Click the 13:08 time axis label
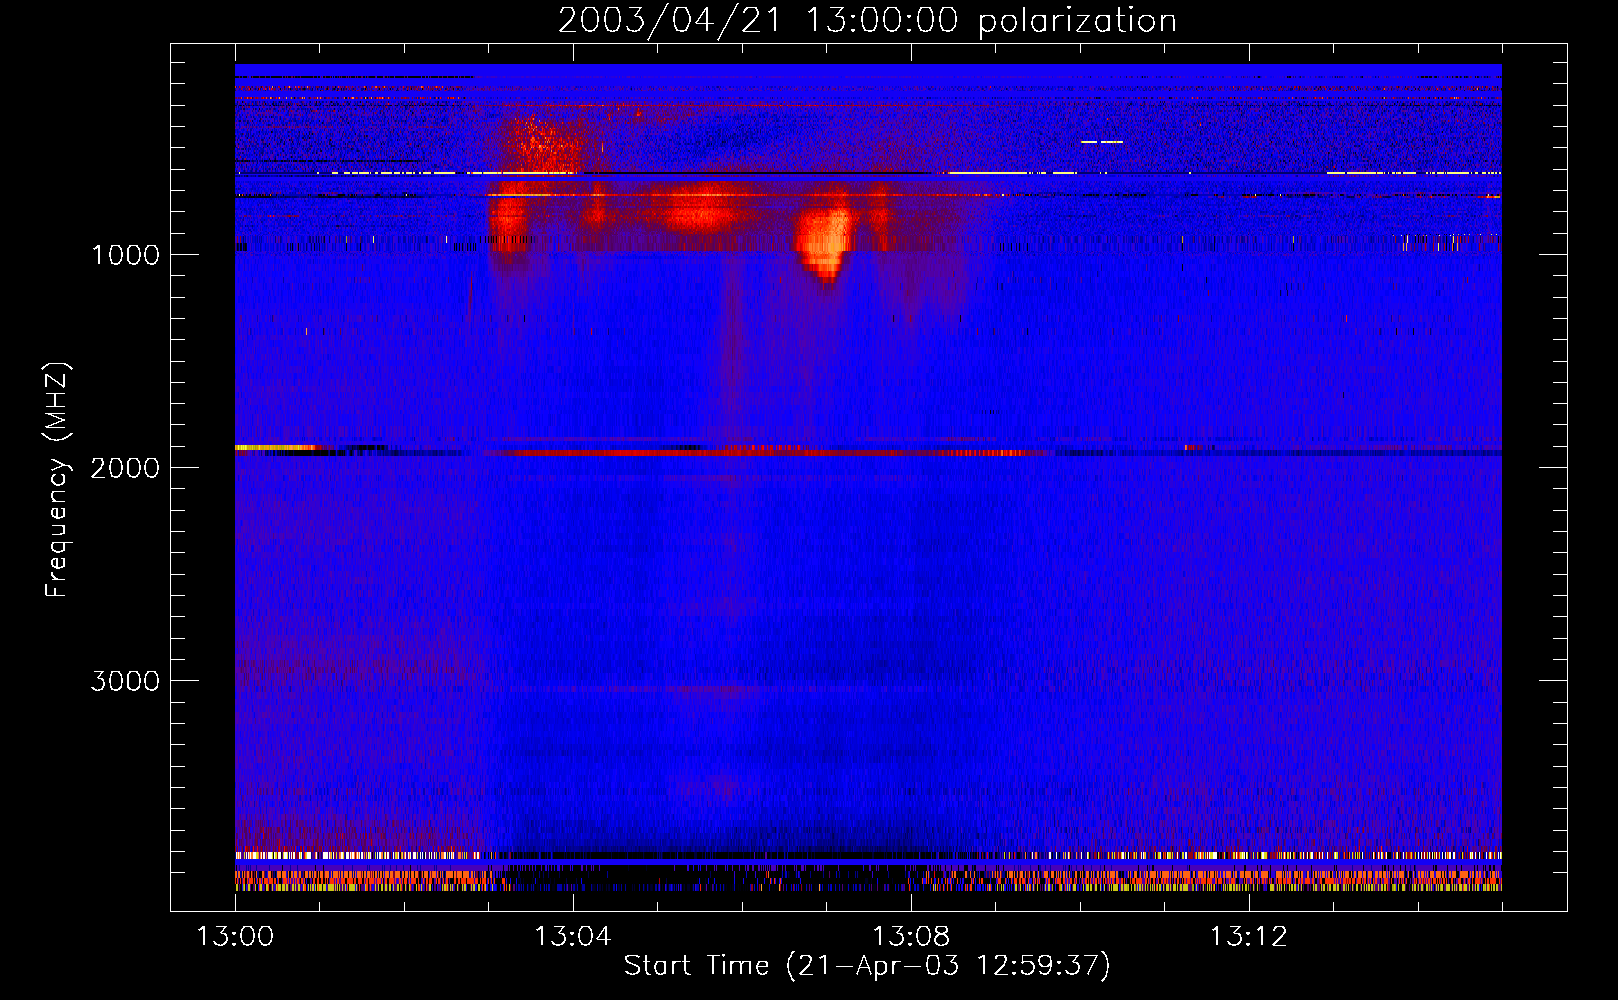This screenshot has width=1618, height=1000. (911, 937)
